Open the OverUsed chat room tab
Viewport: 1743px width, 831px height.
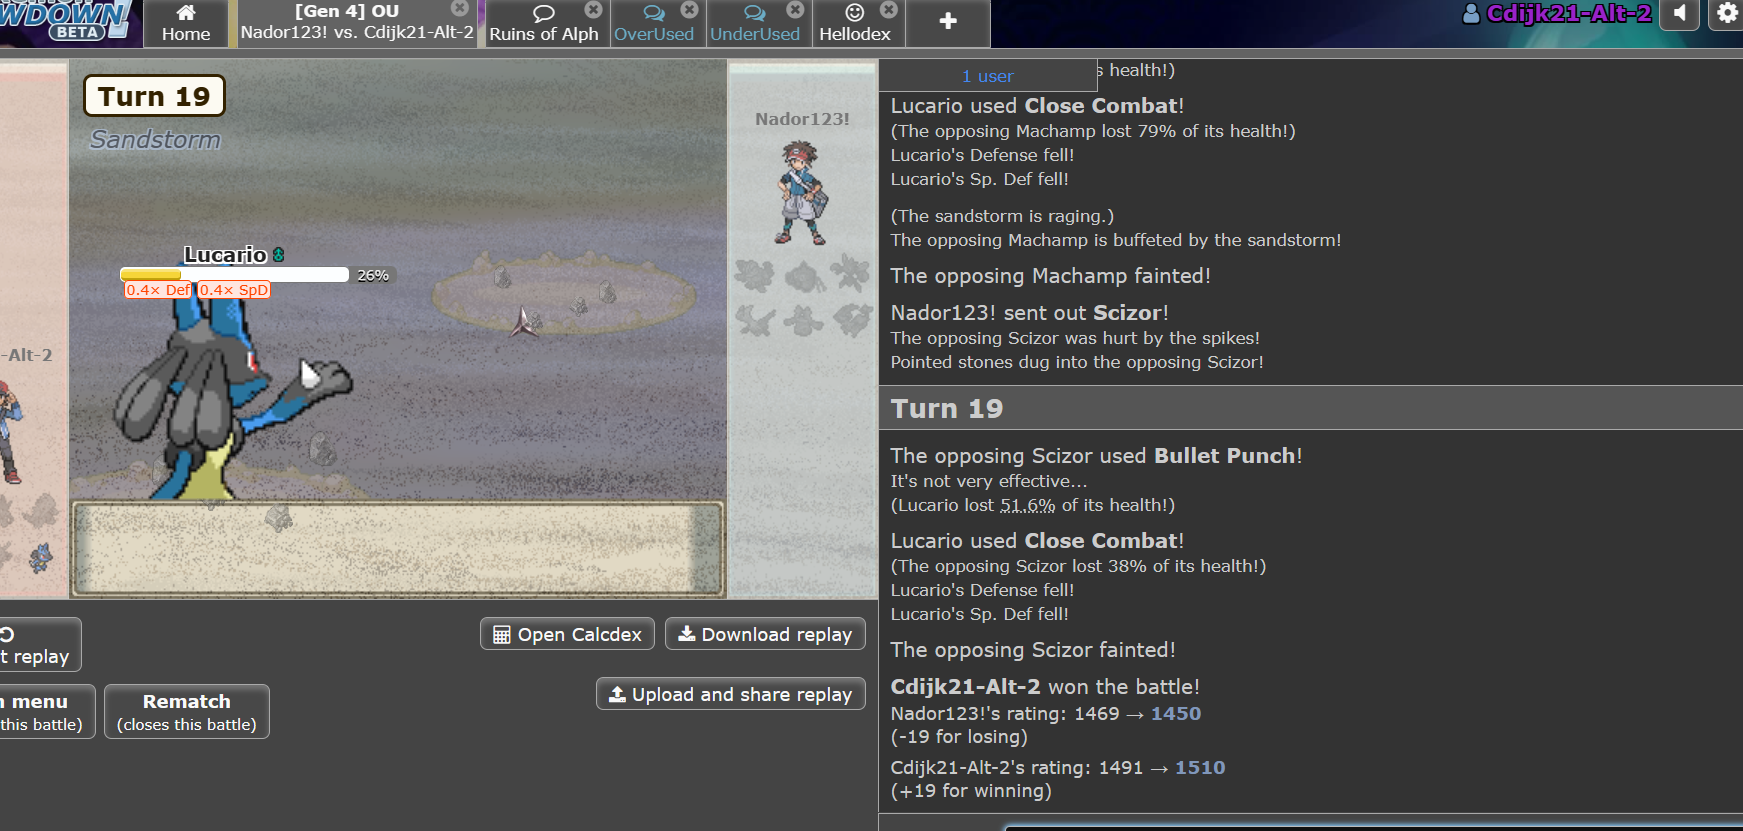[x=654, y=23]
